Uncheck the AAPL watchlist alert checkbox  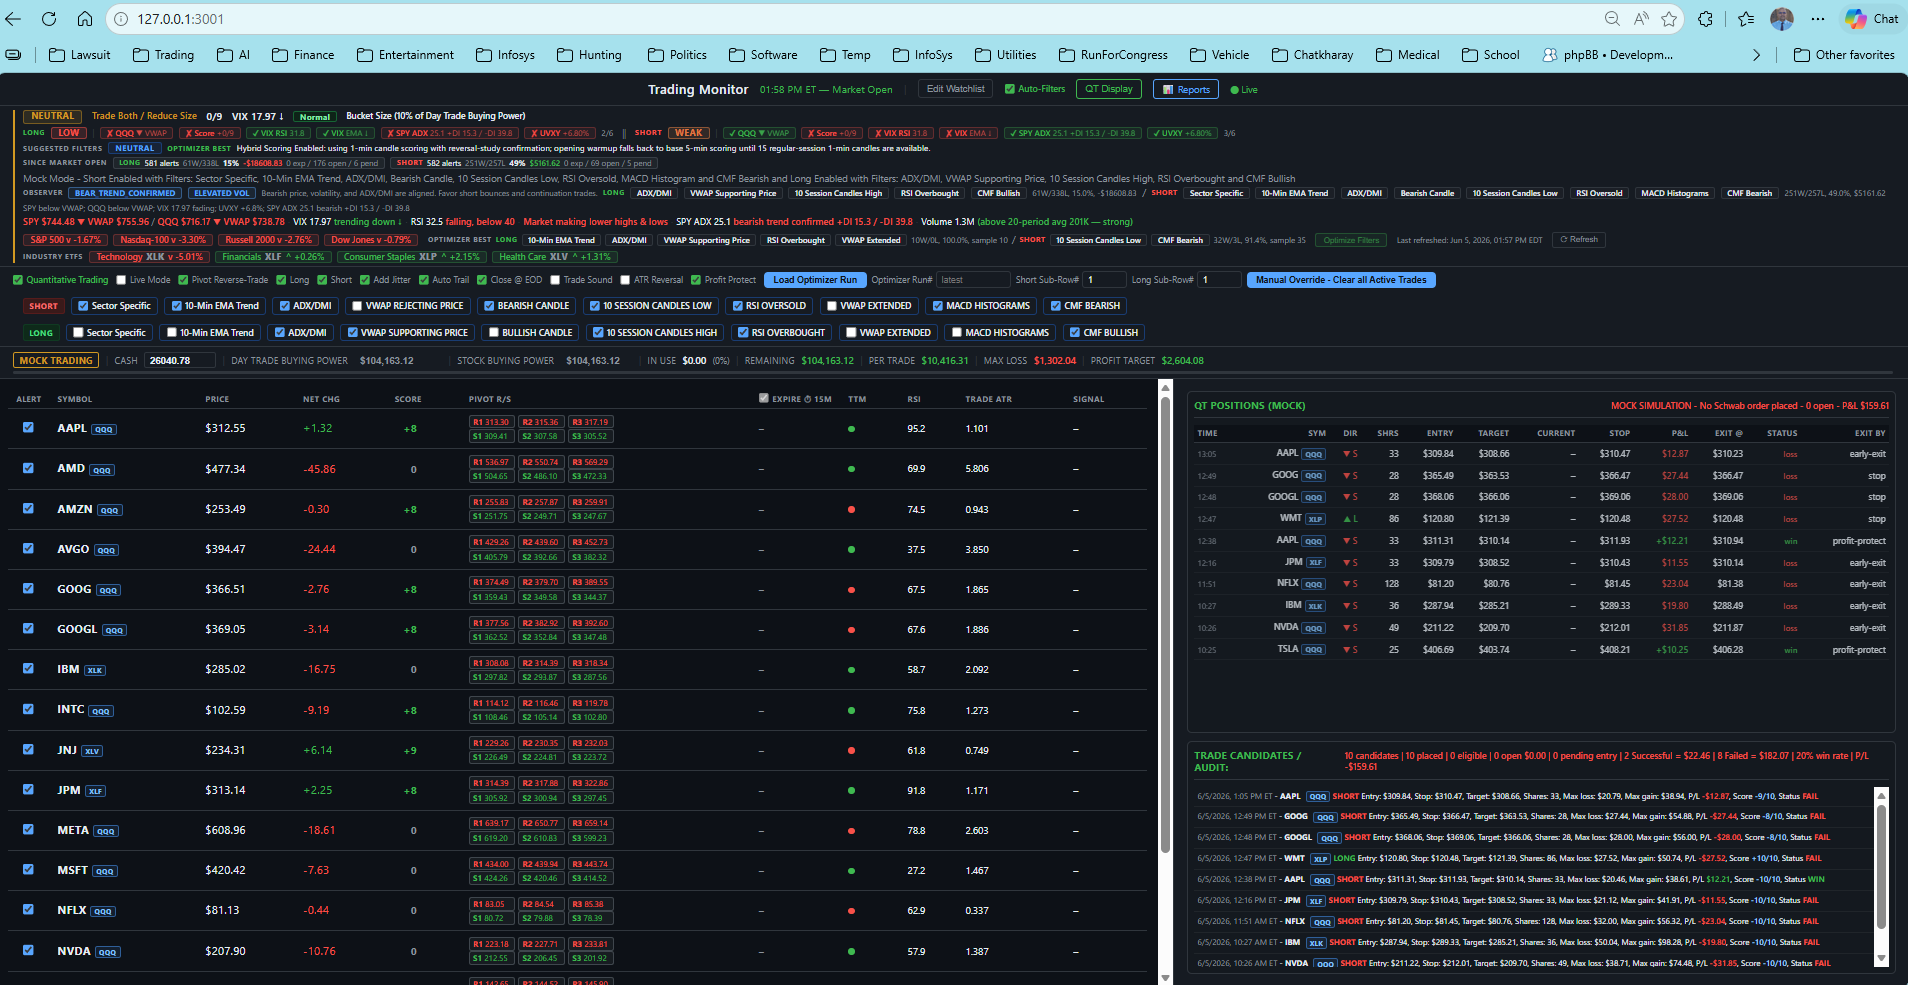pyautogui.click(x=28, y=427)
